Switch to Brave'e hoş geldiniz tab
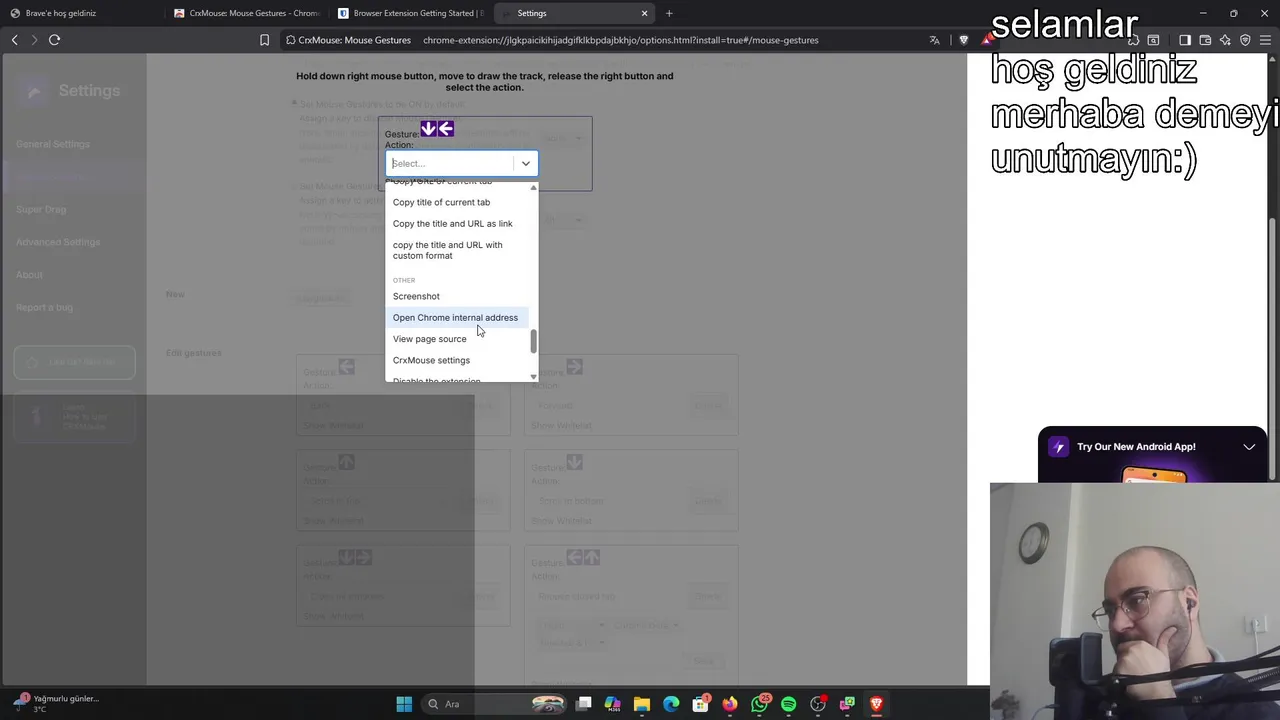 coord(80,13)
